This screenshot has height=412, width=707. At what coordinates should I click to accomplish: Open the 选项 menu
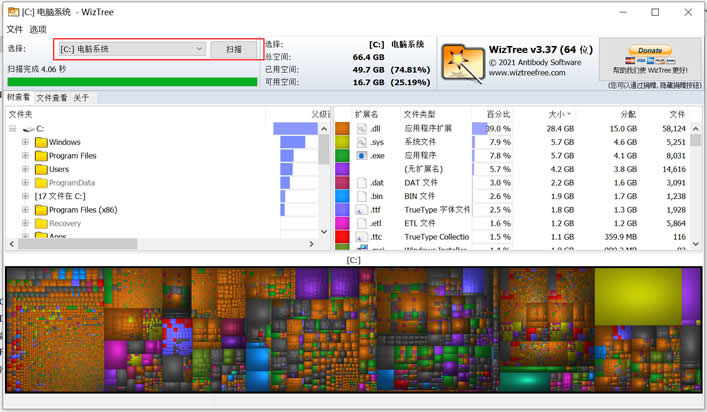pos(38,30)
